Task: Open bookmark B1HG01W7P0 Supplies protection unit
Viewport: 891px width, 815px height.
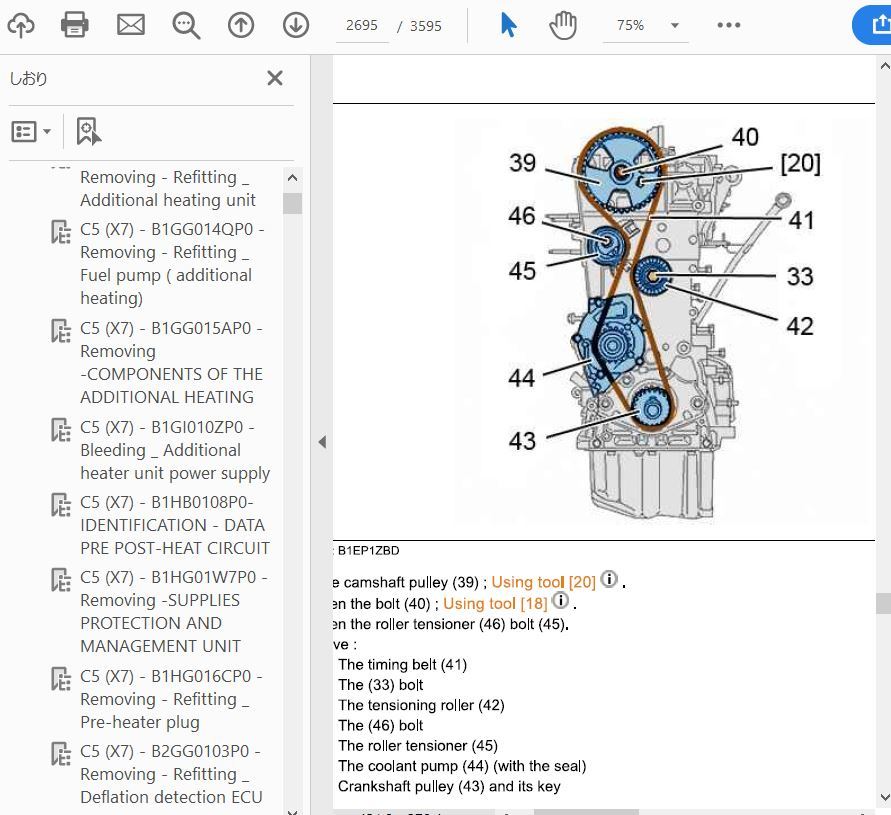Action: pyautogui.click(x=174, y=612)
